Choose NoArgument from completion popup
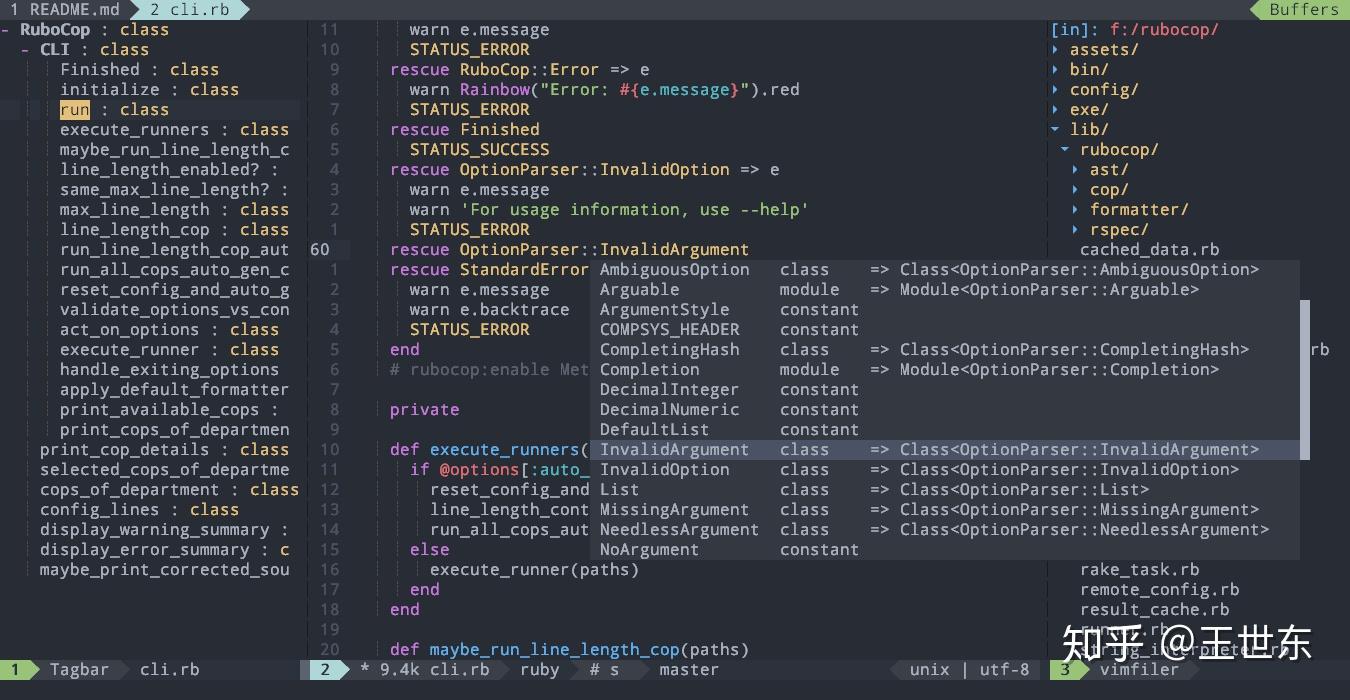This screenshot has width=1350, height=700. click(x=945, y=550)
